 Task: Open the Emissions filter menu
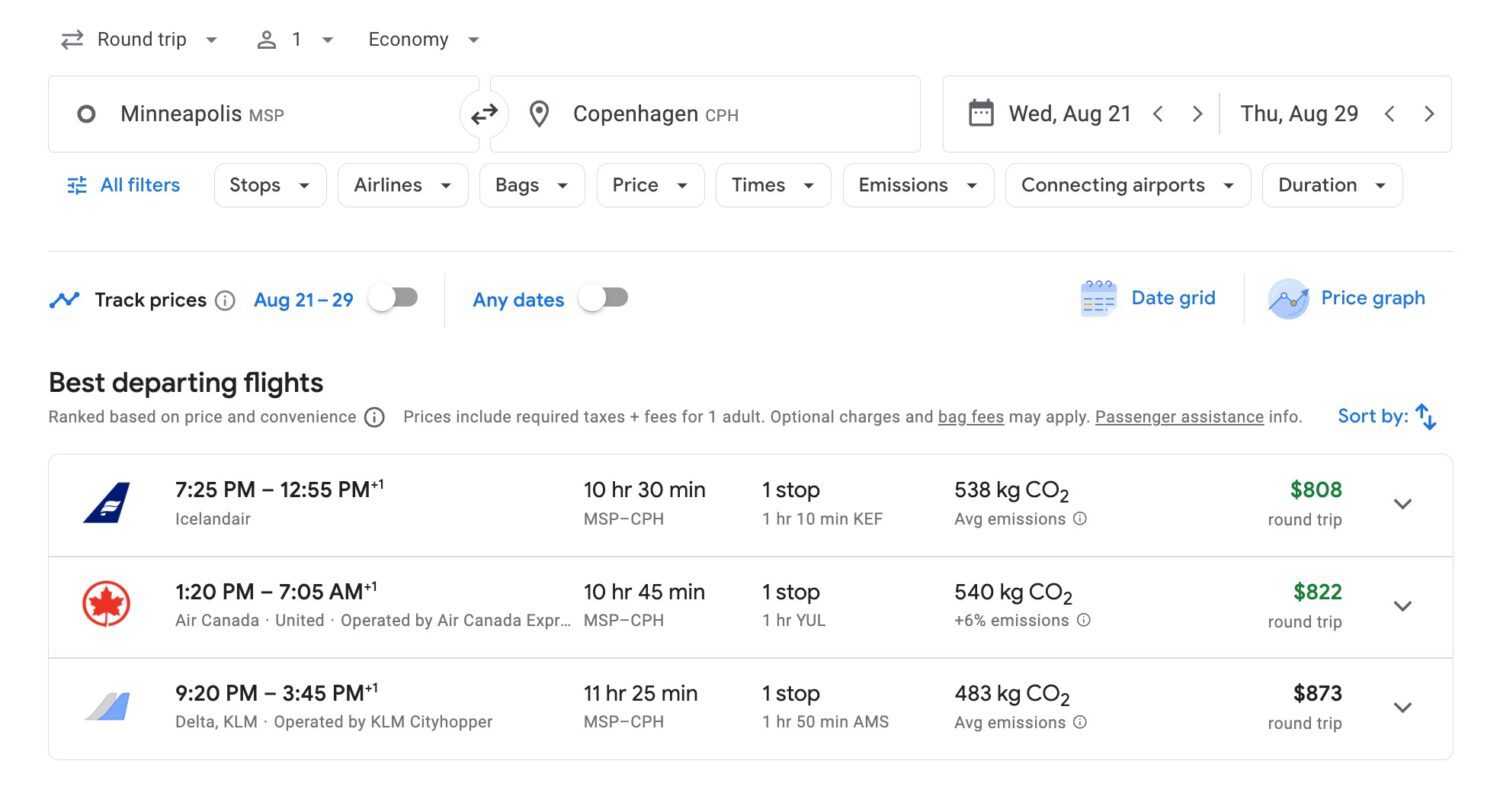[x=917, y=185]
